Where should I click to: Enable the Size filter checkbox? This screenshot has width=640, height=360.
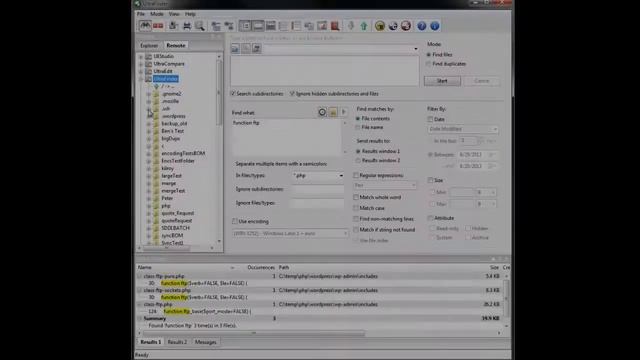[430, 180]
